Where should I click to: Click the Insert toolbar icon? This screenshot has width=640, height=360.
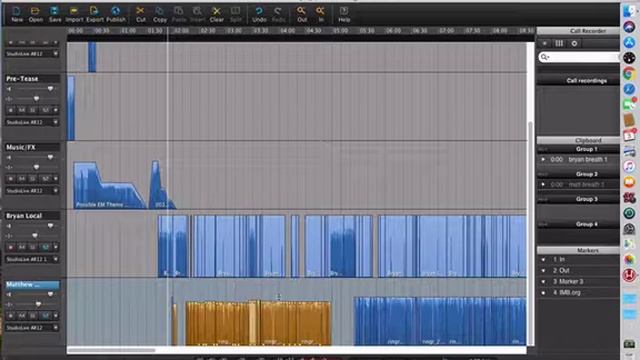point(197,11)
